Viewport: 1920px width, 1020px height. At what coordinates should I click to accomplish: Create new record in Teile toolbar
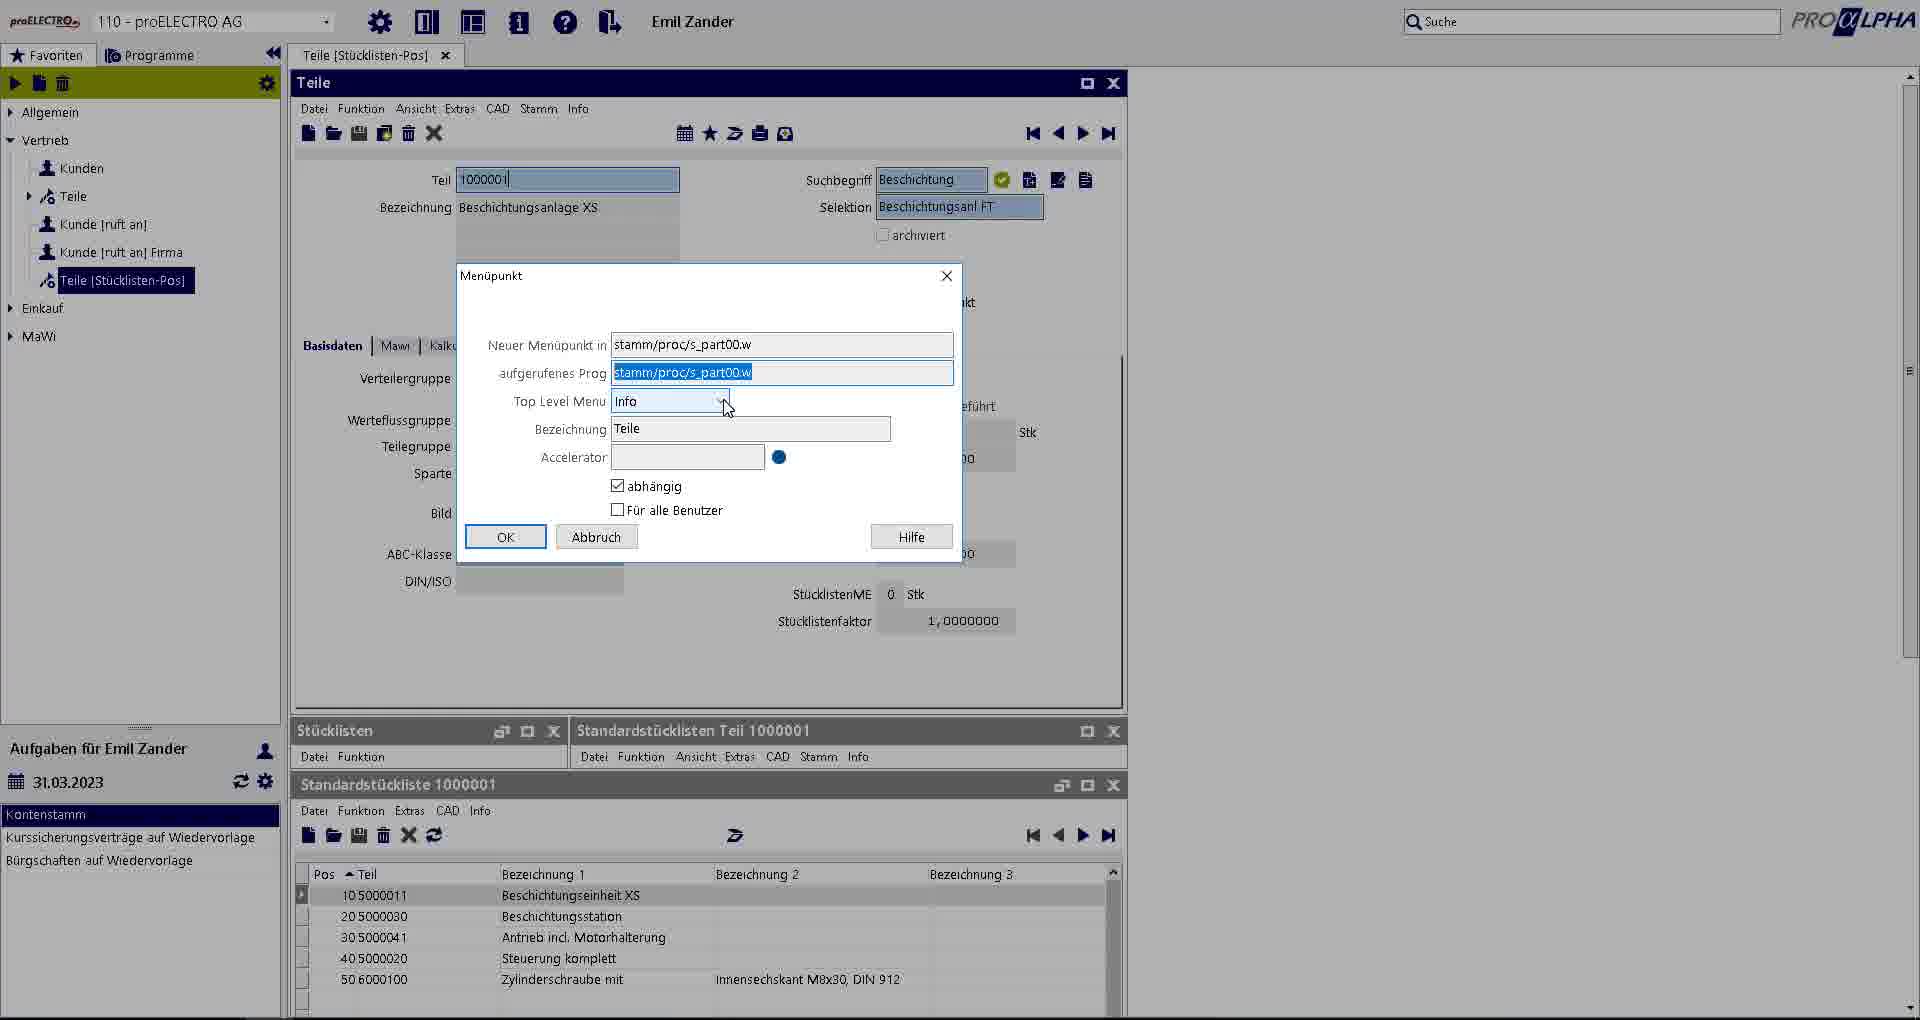(308, 133)
